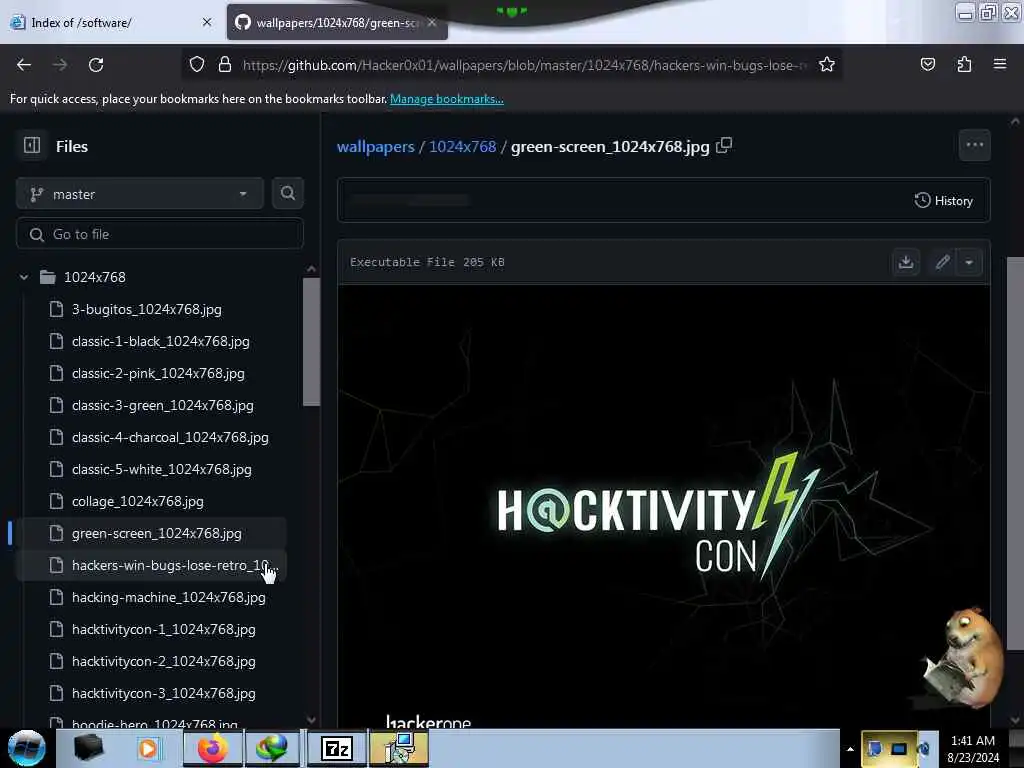Reload the page with the refresh icon
The width and height of the screenshot is (1024, 768).
pyautogui.click(x=96, y=65)
